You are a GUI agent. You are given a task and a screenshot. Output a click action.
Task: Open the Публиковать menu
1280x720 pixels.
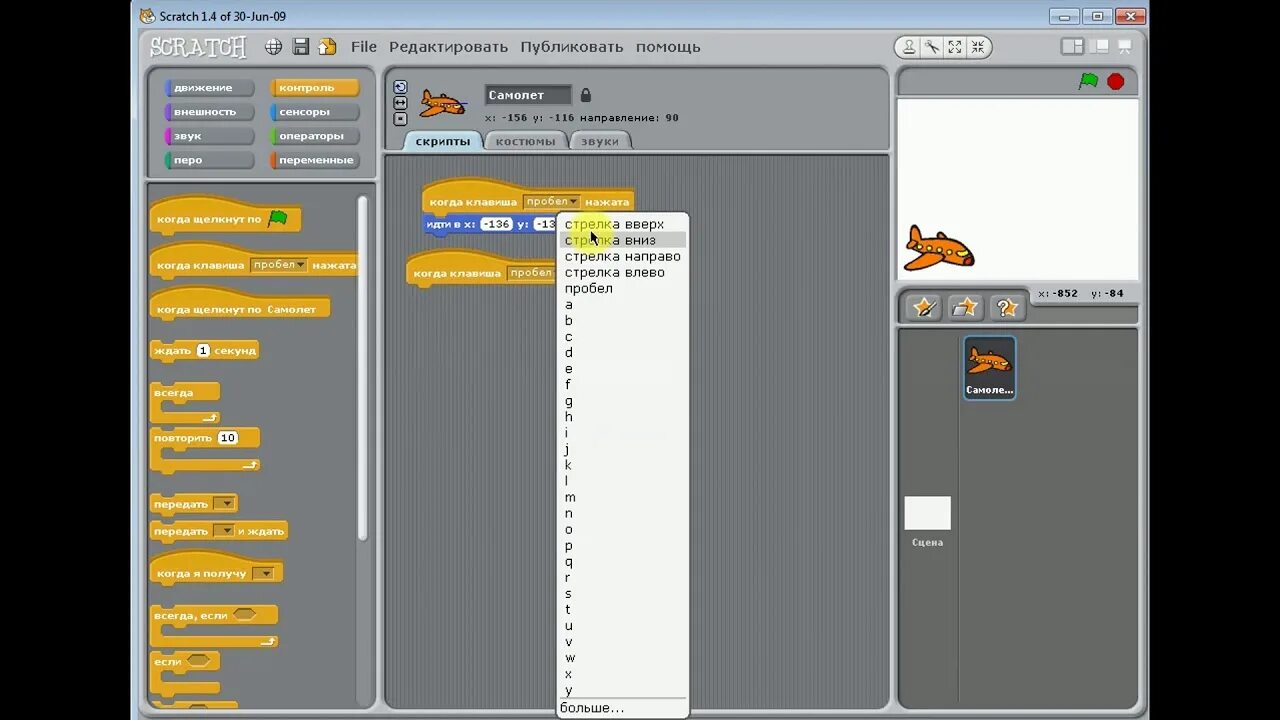pyautogui.click(x=571, y=47)
